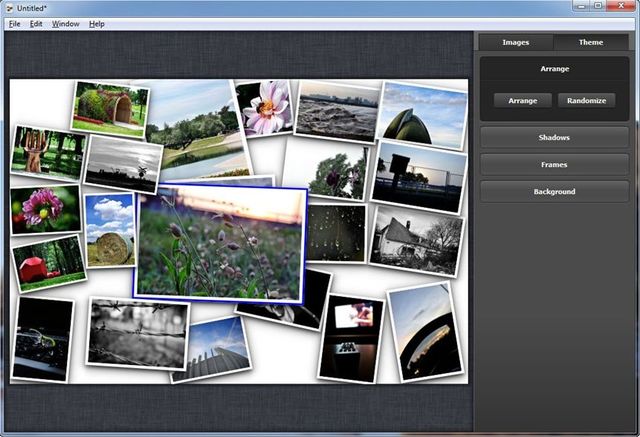Maximize the Untitled window
This screenshot has width=640, height=437.
click(598, 6)
